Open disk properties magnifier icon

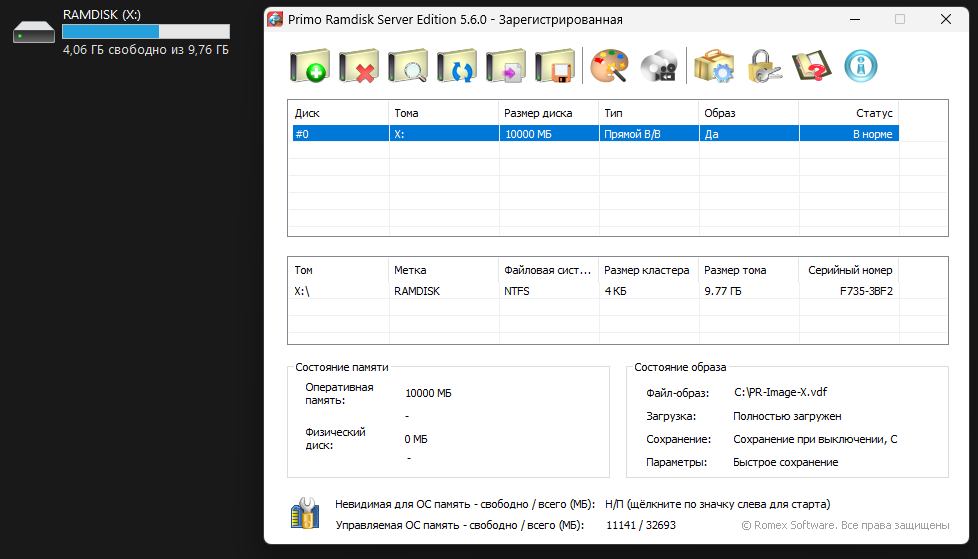click(408, 67)
